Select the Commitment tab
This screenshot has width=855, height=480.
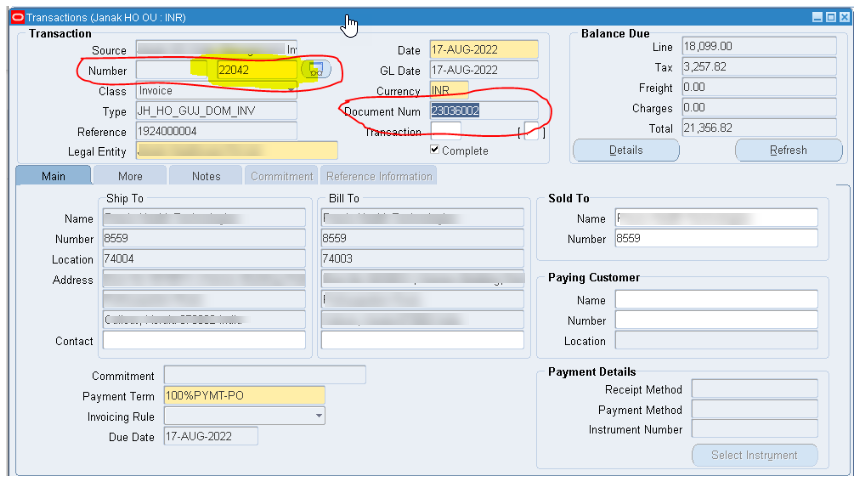(x=281, y=176)
